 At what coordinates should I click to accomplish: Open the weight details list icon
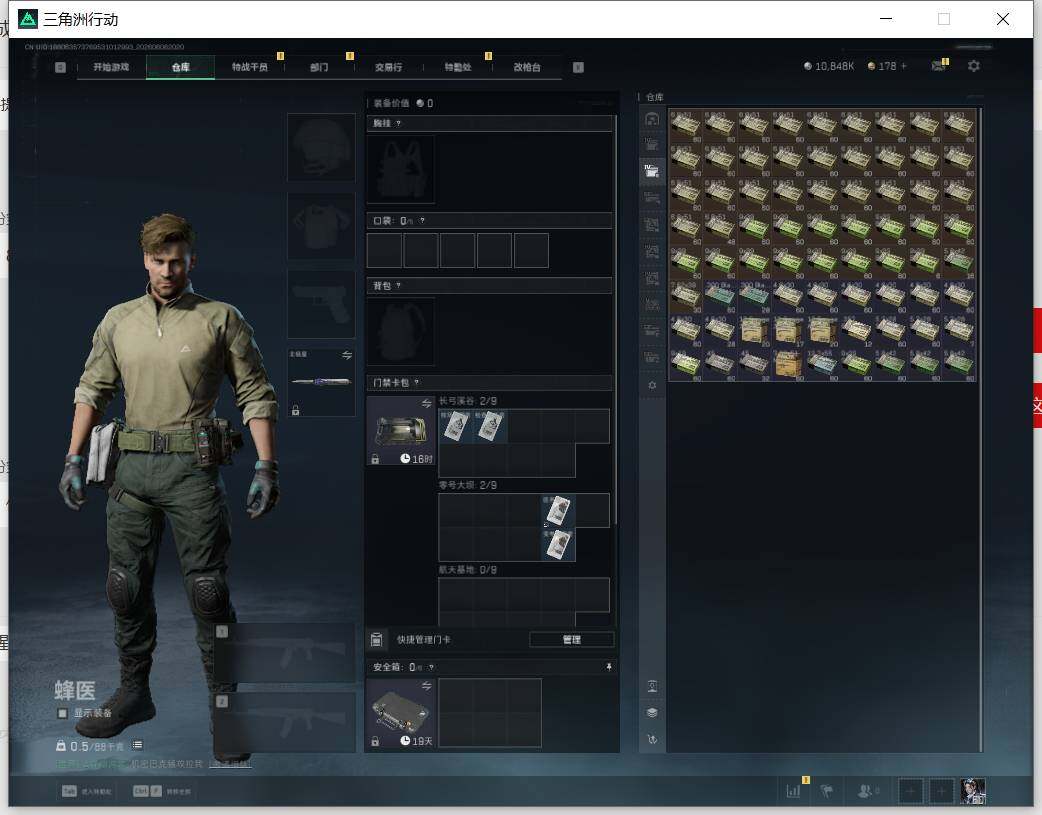pos(137,745)
